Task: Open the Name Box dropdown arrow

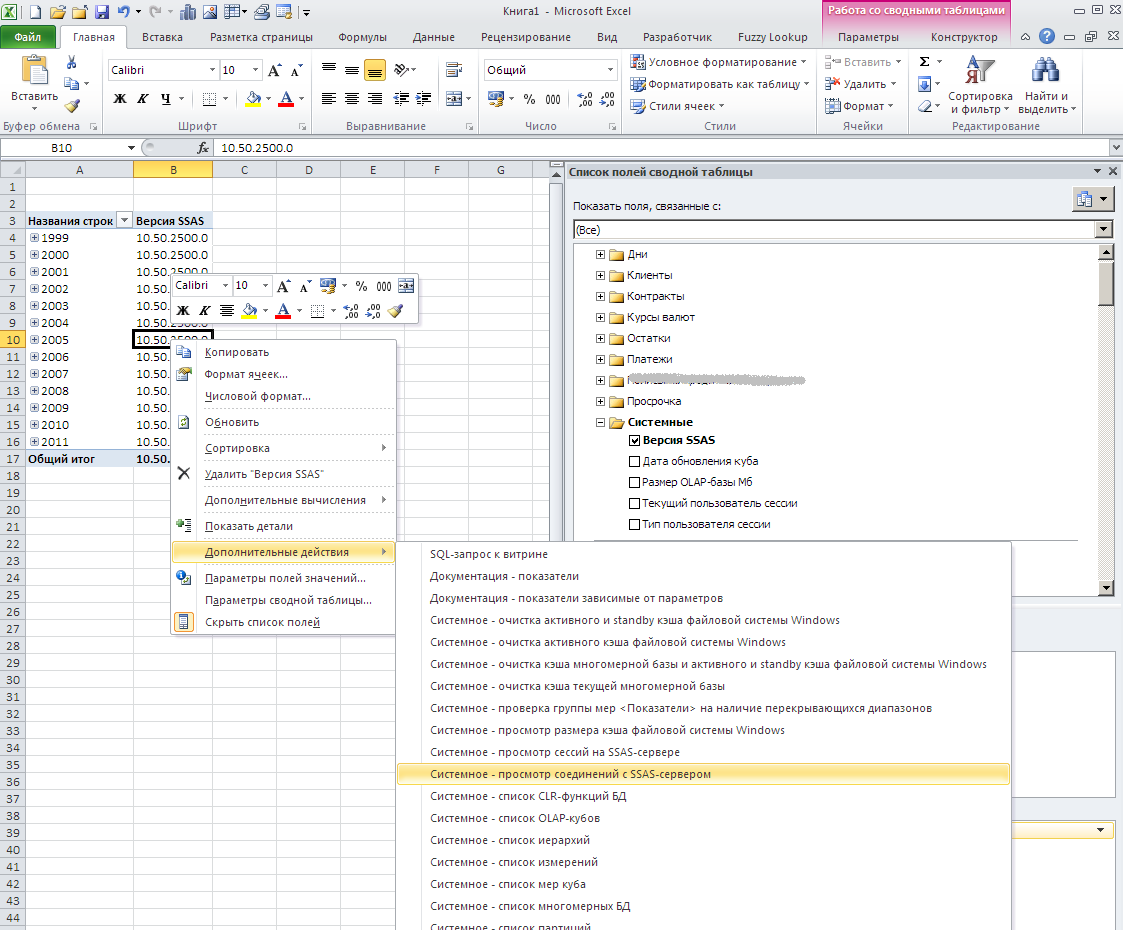Action: (x=131, y=148)
